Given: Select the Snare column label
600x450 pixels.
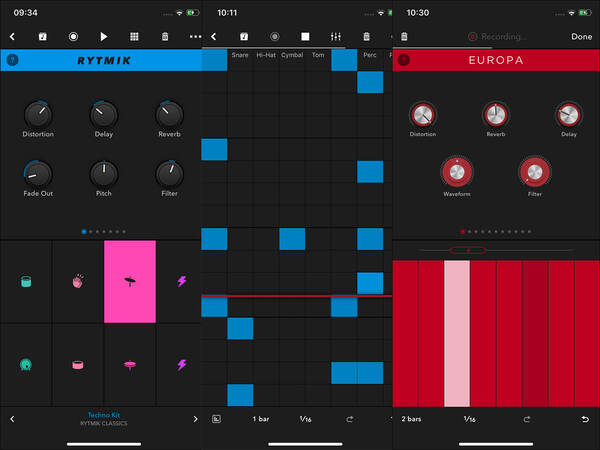Looking at the screenshot, I should coord(240,55).
